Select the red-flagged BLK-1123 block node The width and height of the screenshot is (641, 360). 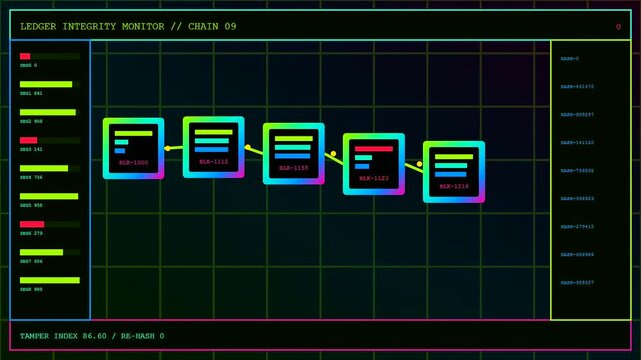374,164
